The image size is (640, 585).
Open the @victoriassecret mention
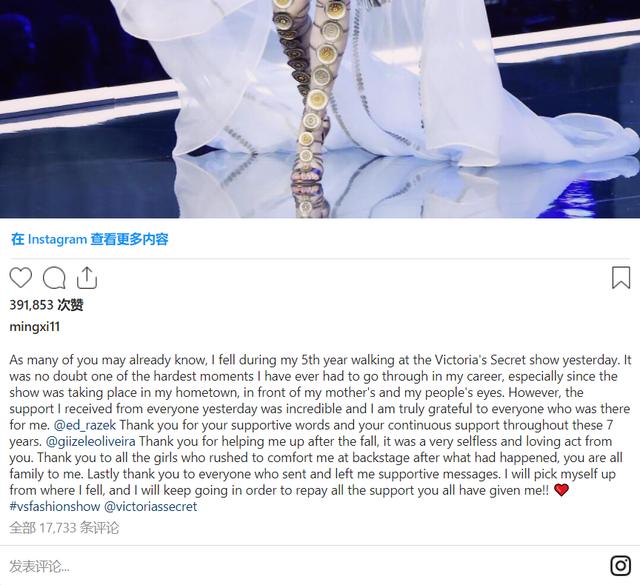tap(151, 507)
